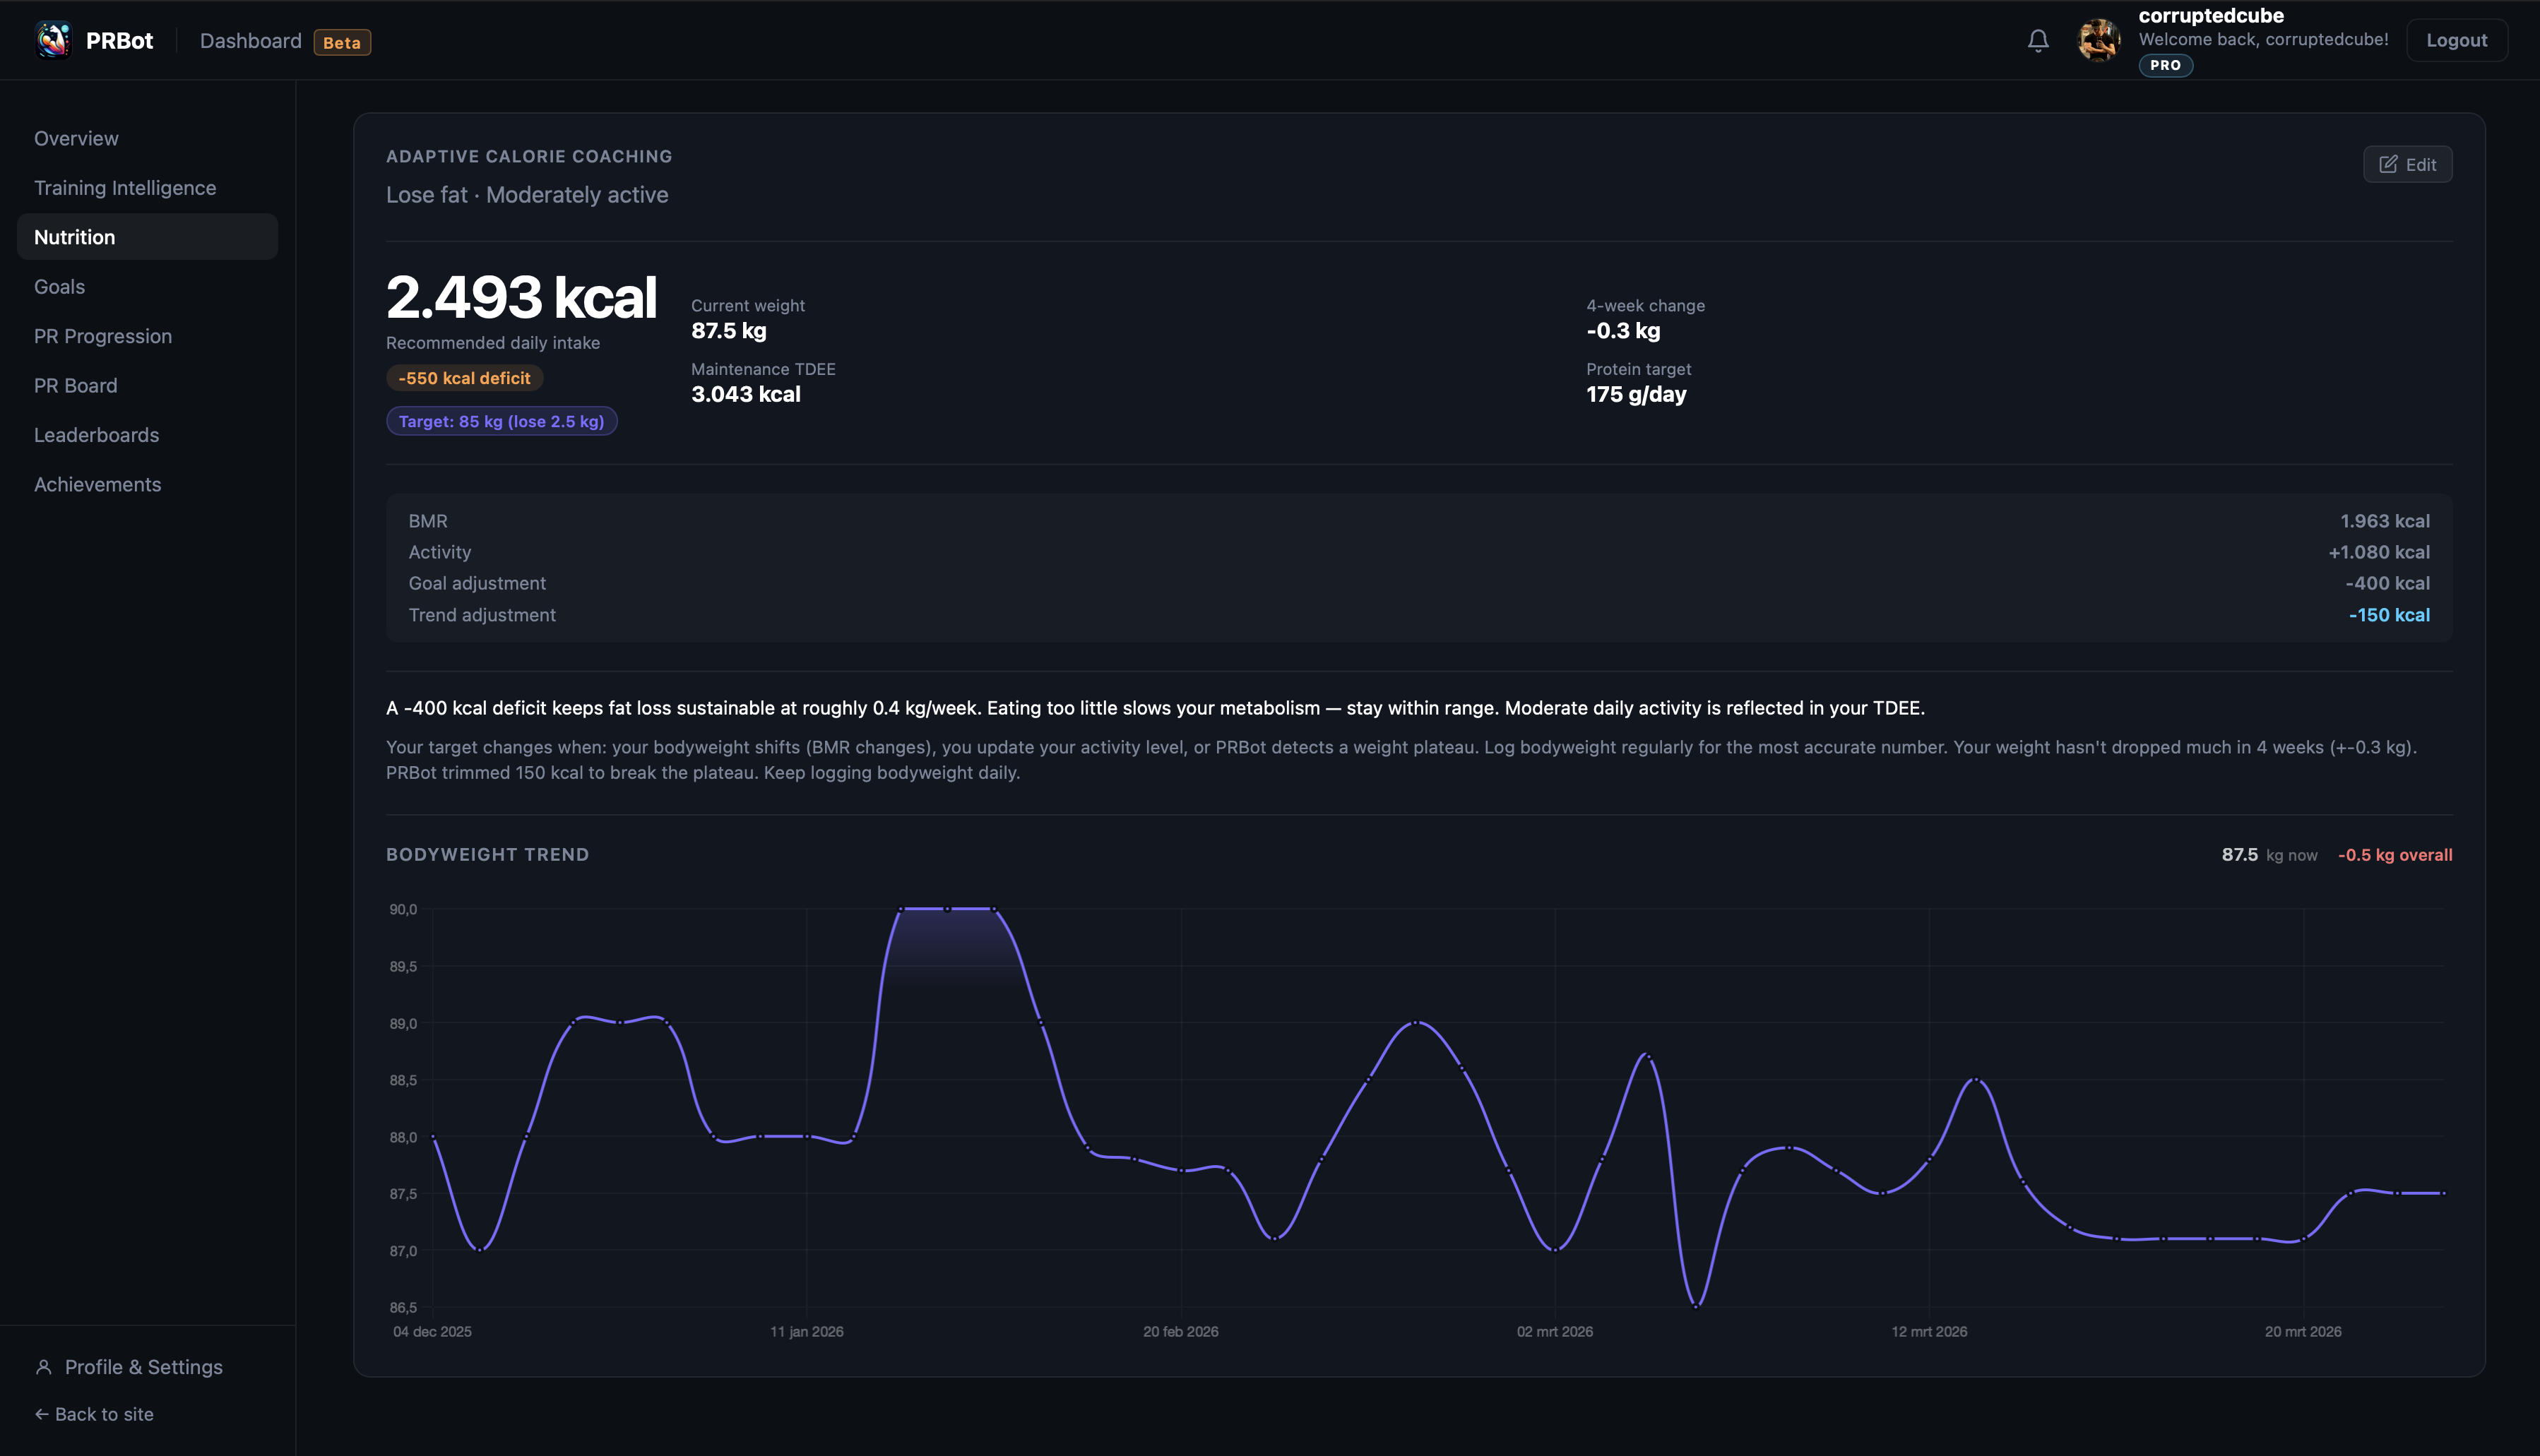Click the Profile & Settings person icon

click(43, 1367)
